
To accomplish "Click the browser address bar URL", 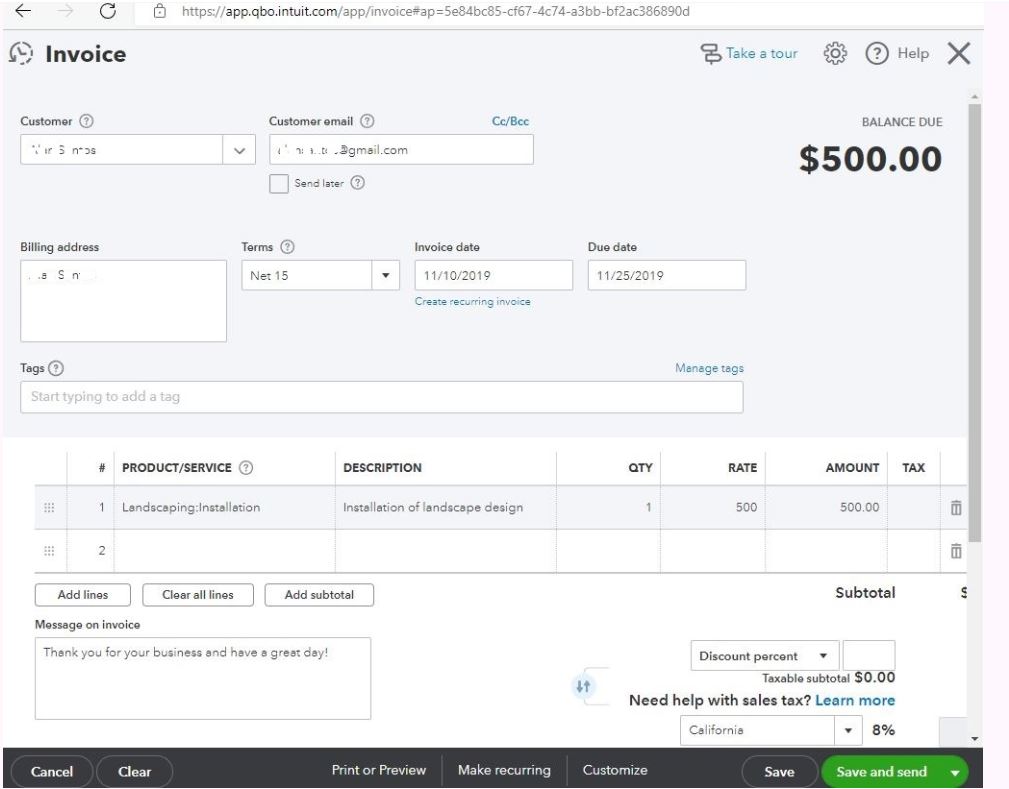I will 435,11.
